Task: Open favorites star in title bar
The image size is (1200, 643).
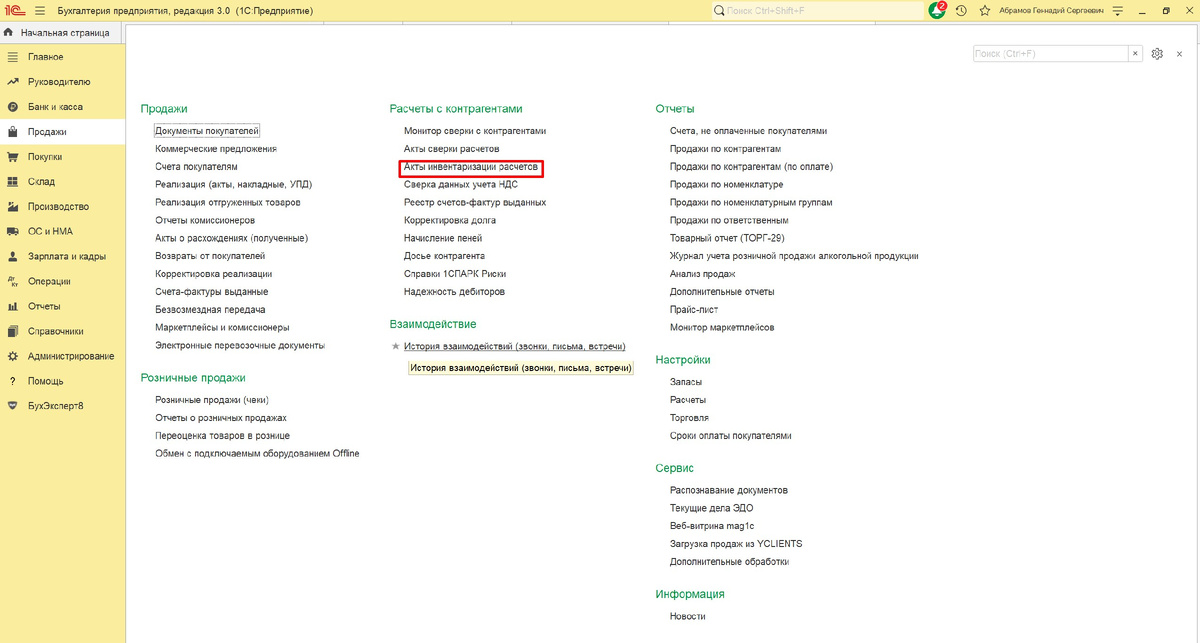Action: tap(985, 10)
